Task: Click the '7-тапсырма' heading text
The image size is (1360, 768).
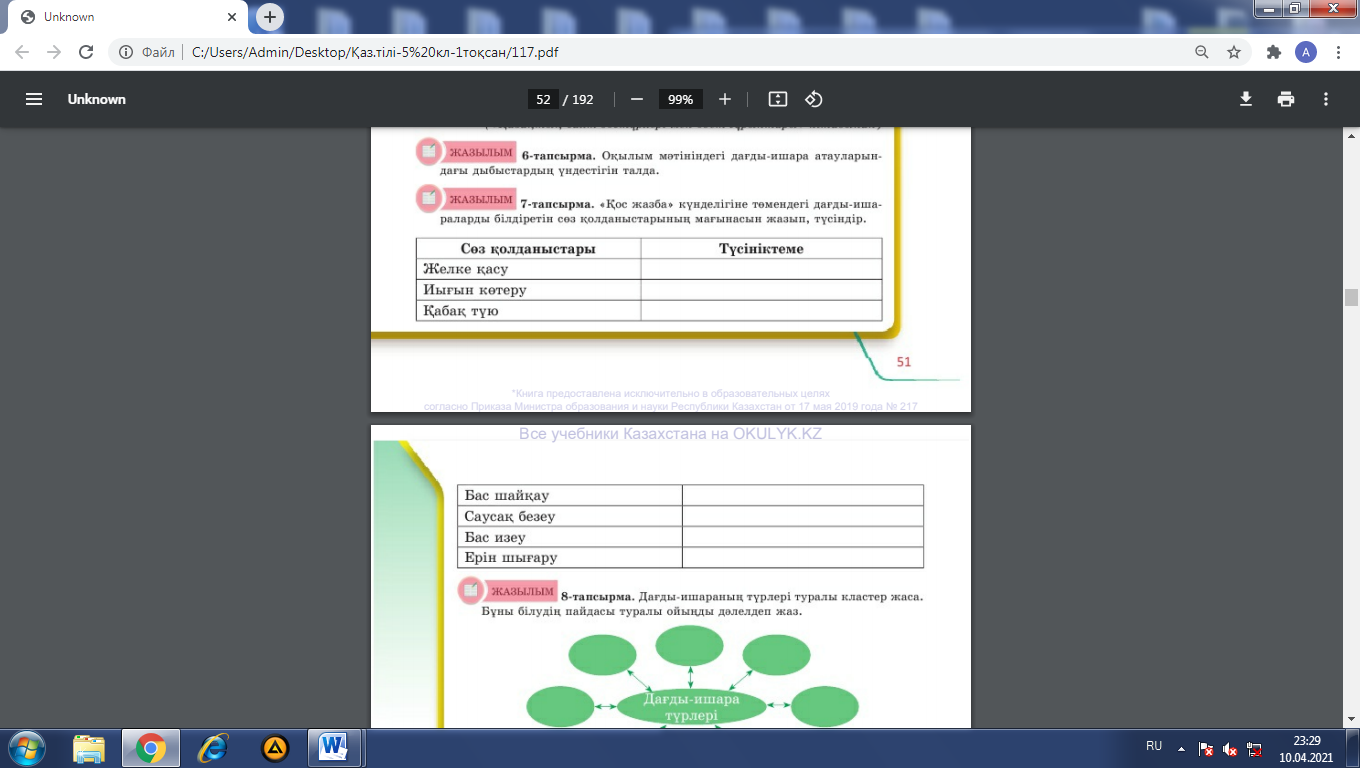Action: click(558, 203)
